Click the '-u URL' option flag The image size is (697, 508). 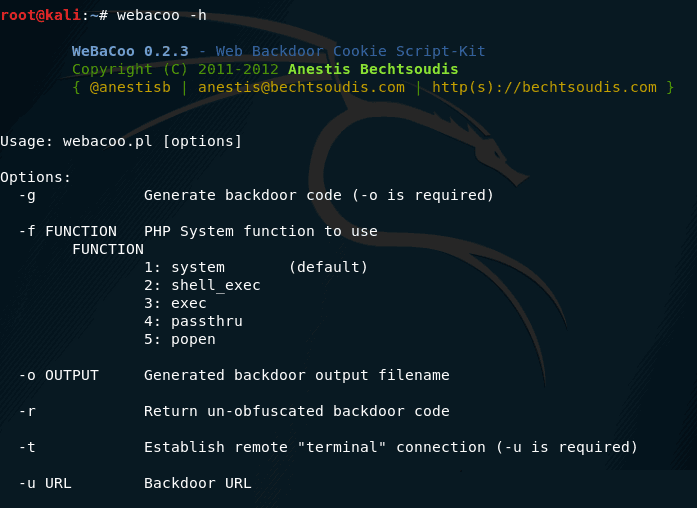click(x=45, y=483)
